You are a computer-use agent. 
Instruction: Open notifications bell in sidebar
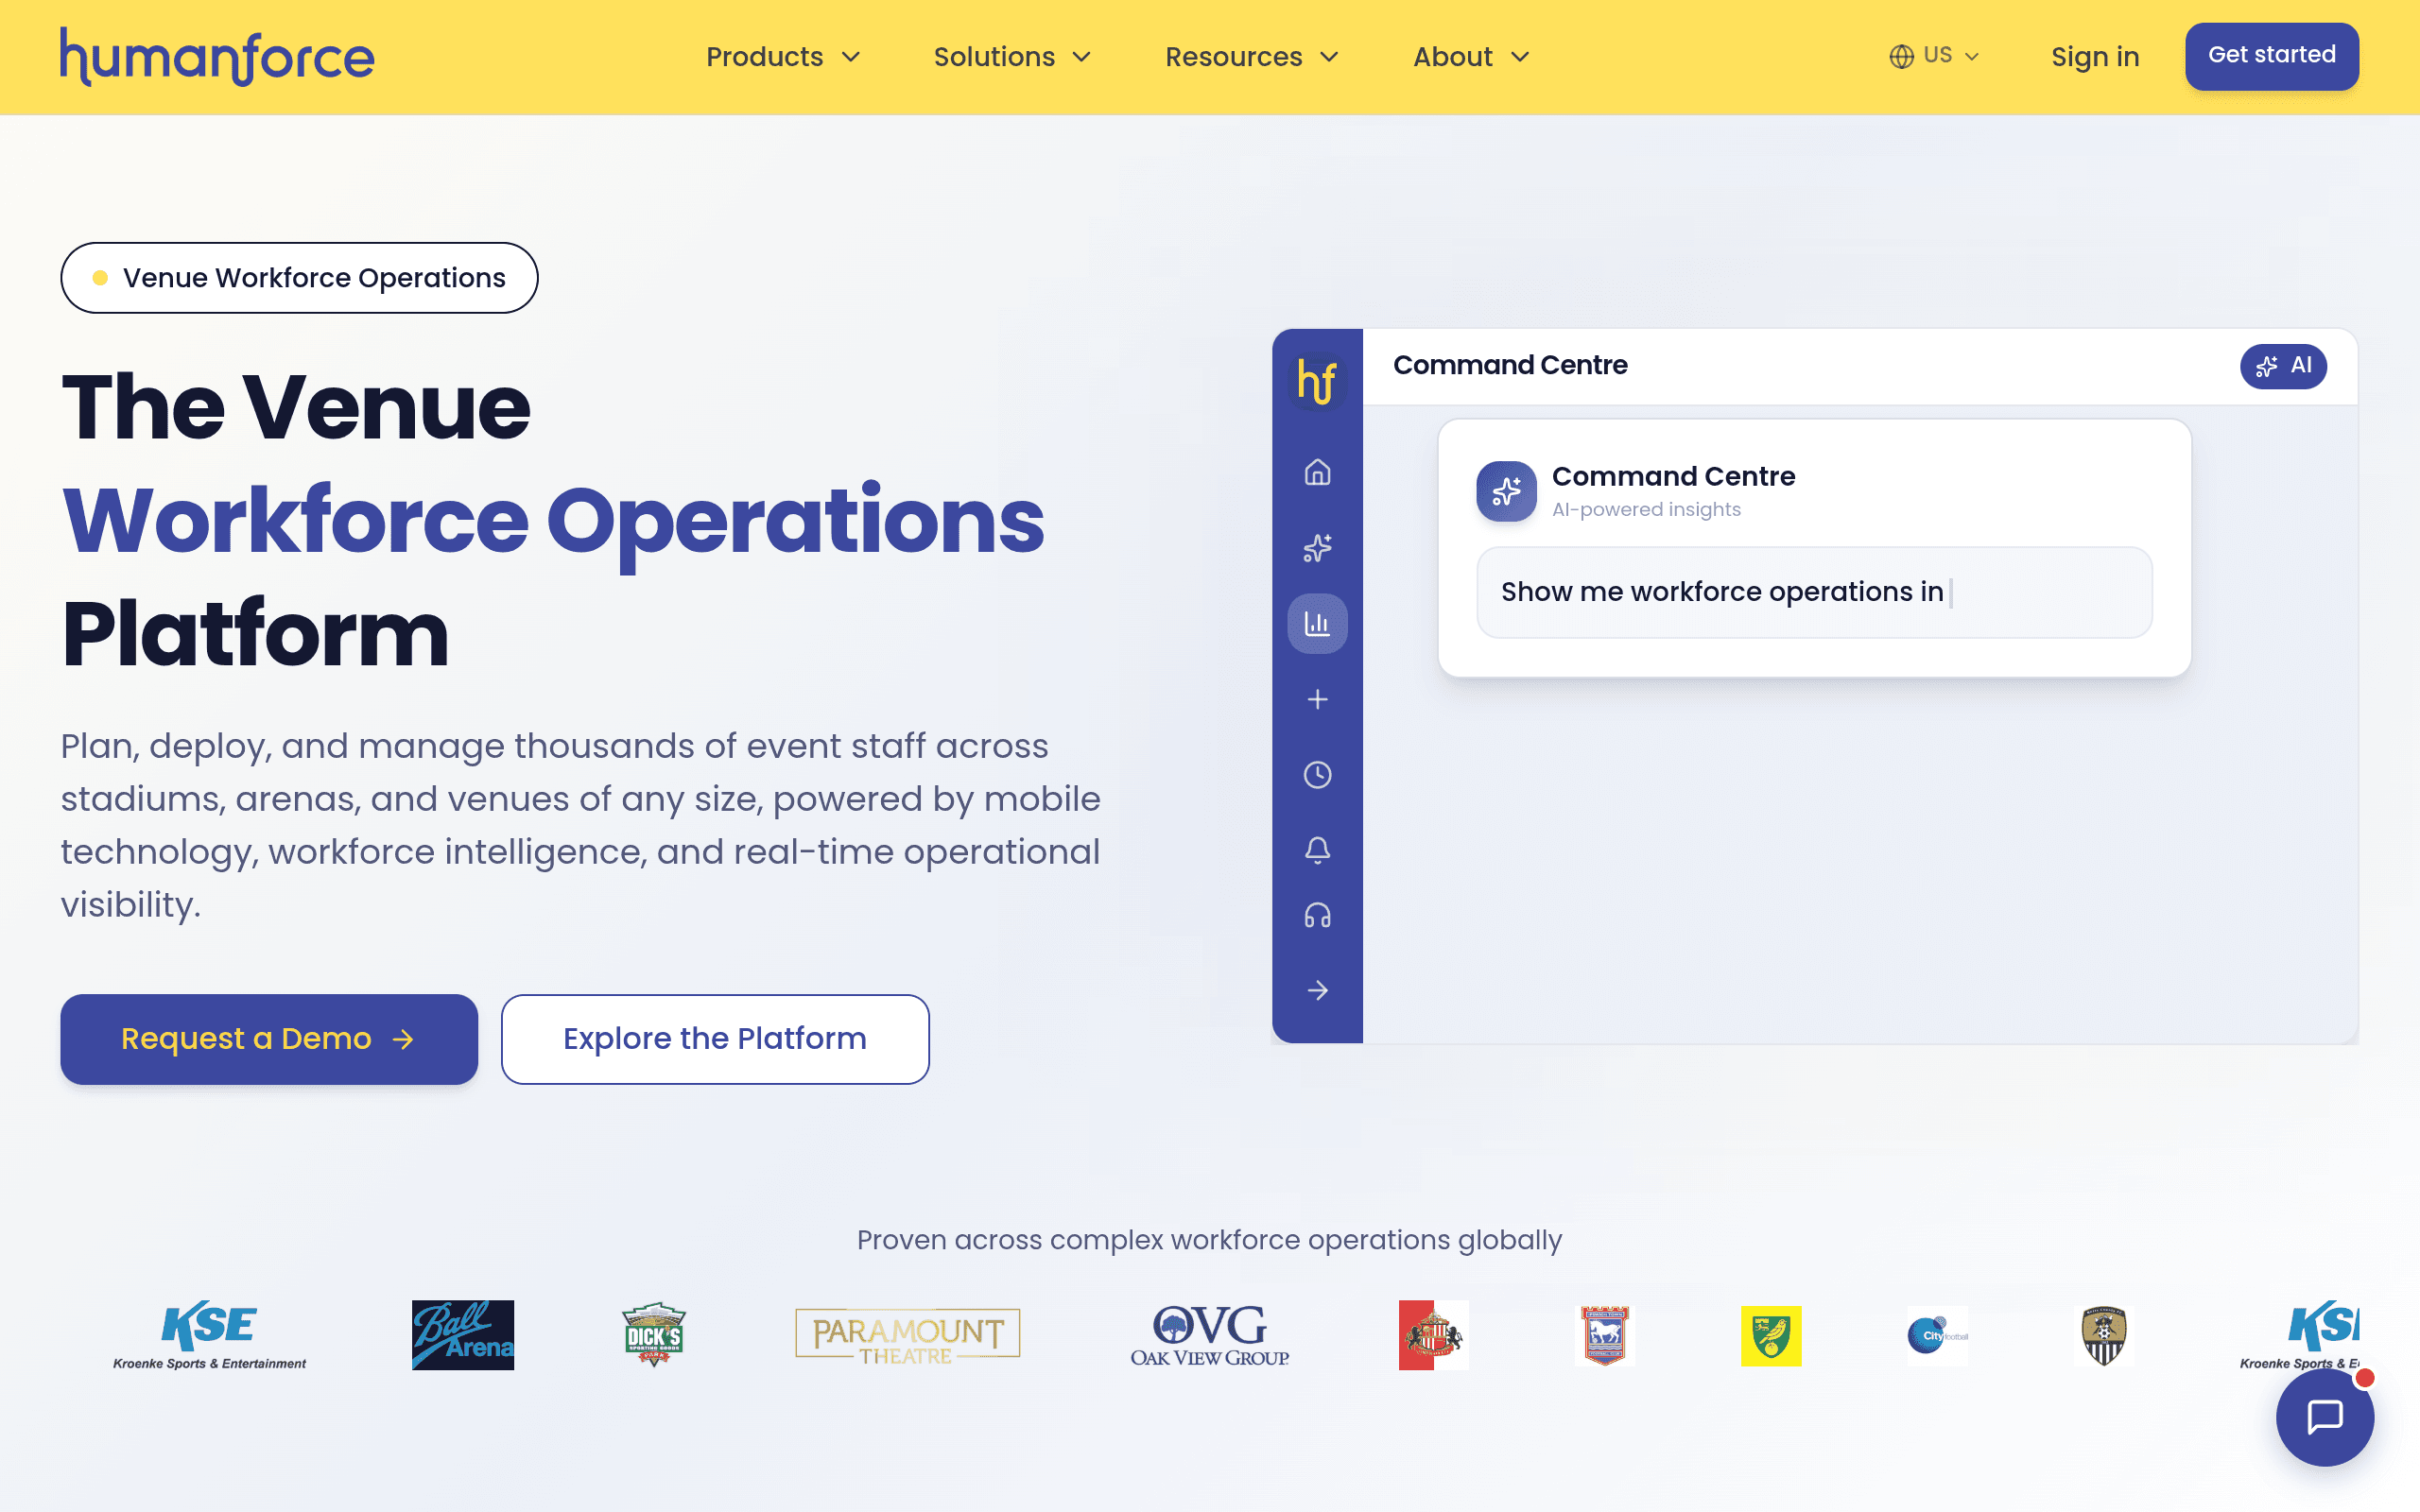[1317, 850]
